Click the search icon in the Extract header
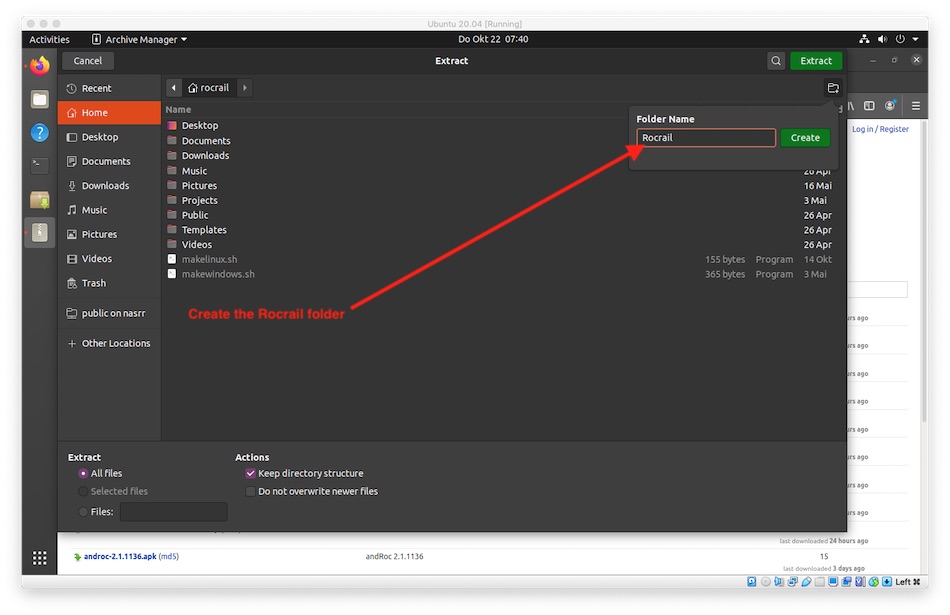This screenshot has height=615, width=950. pos(776,61)
